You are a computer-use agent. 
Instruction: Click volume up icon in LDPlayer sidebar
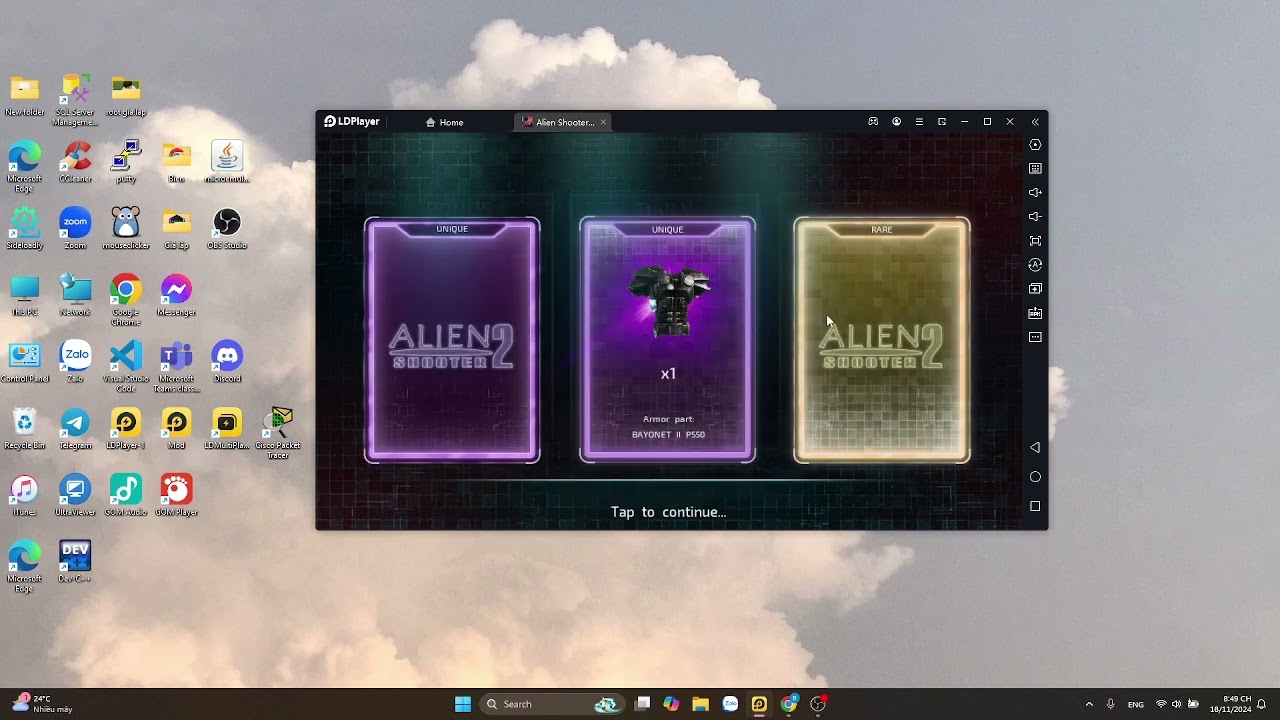pyautogui.click(x=1035, y=193)
